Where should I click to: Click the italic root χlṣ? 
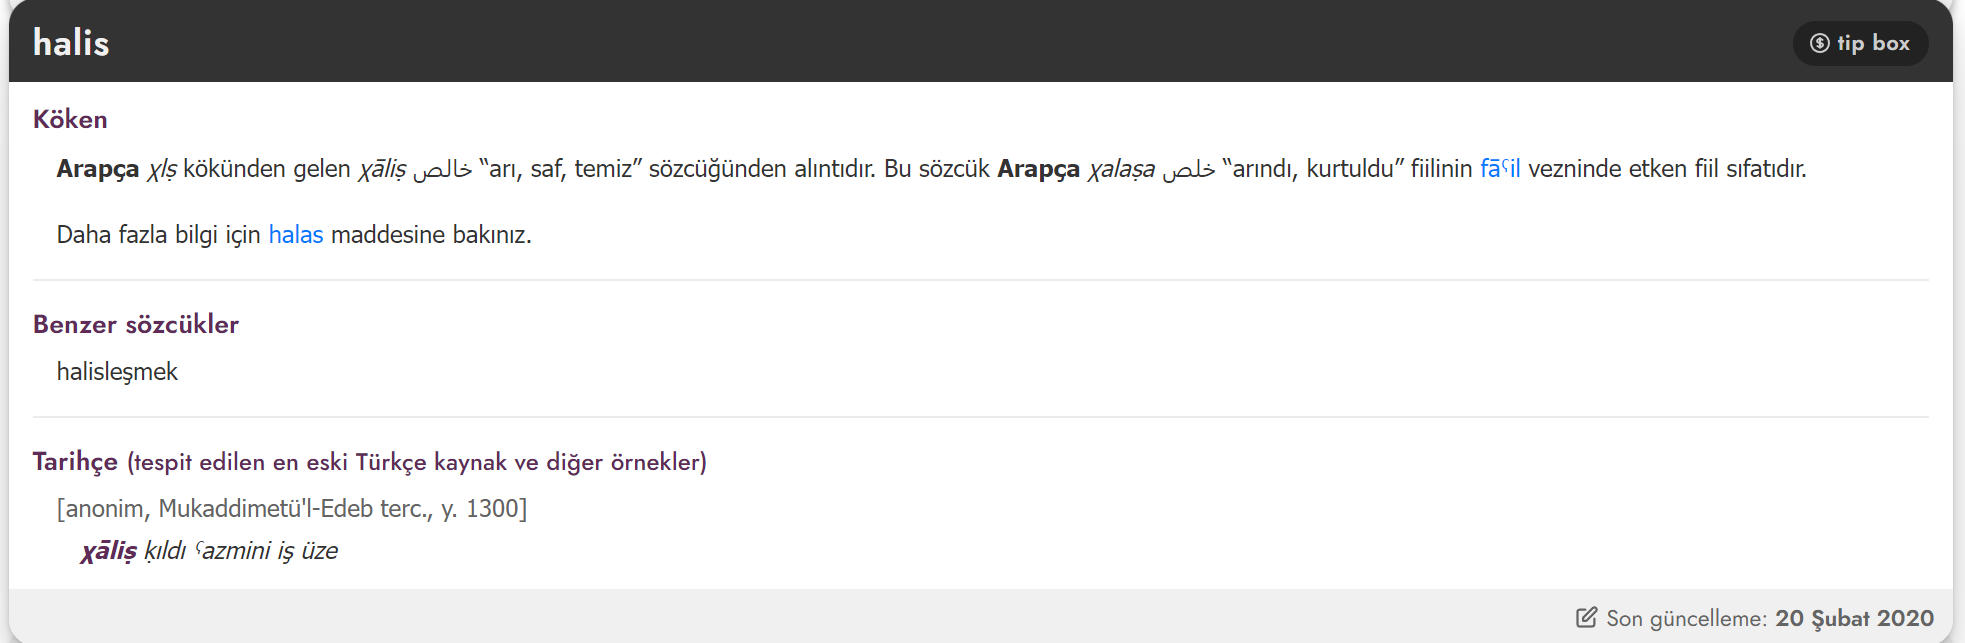pos(162,169)
